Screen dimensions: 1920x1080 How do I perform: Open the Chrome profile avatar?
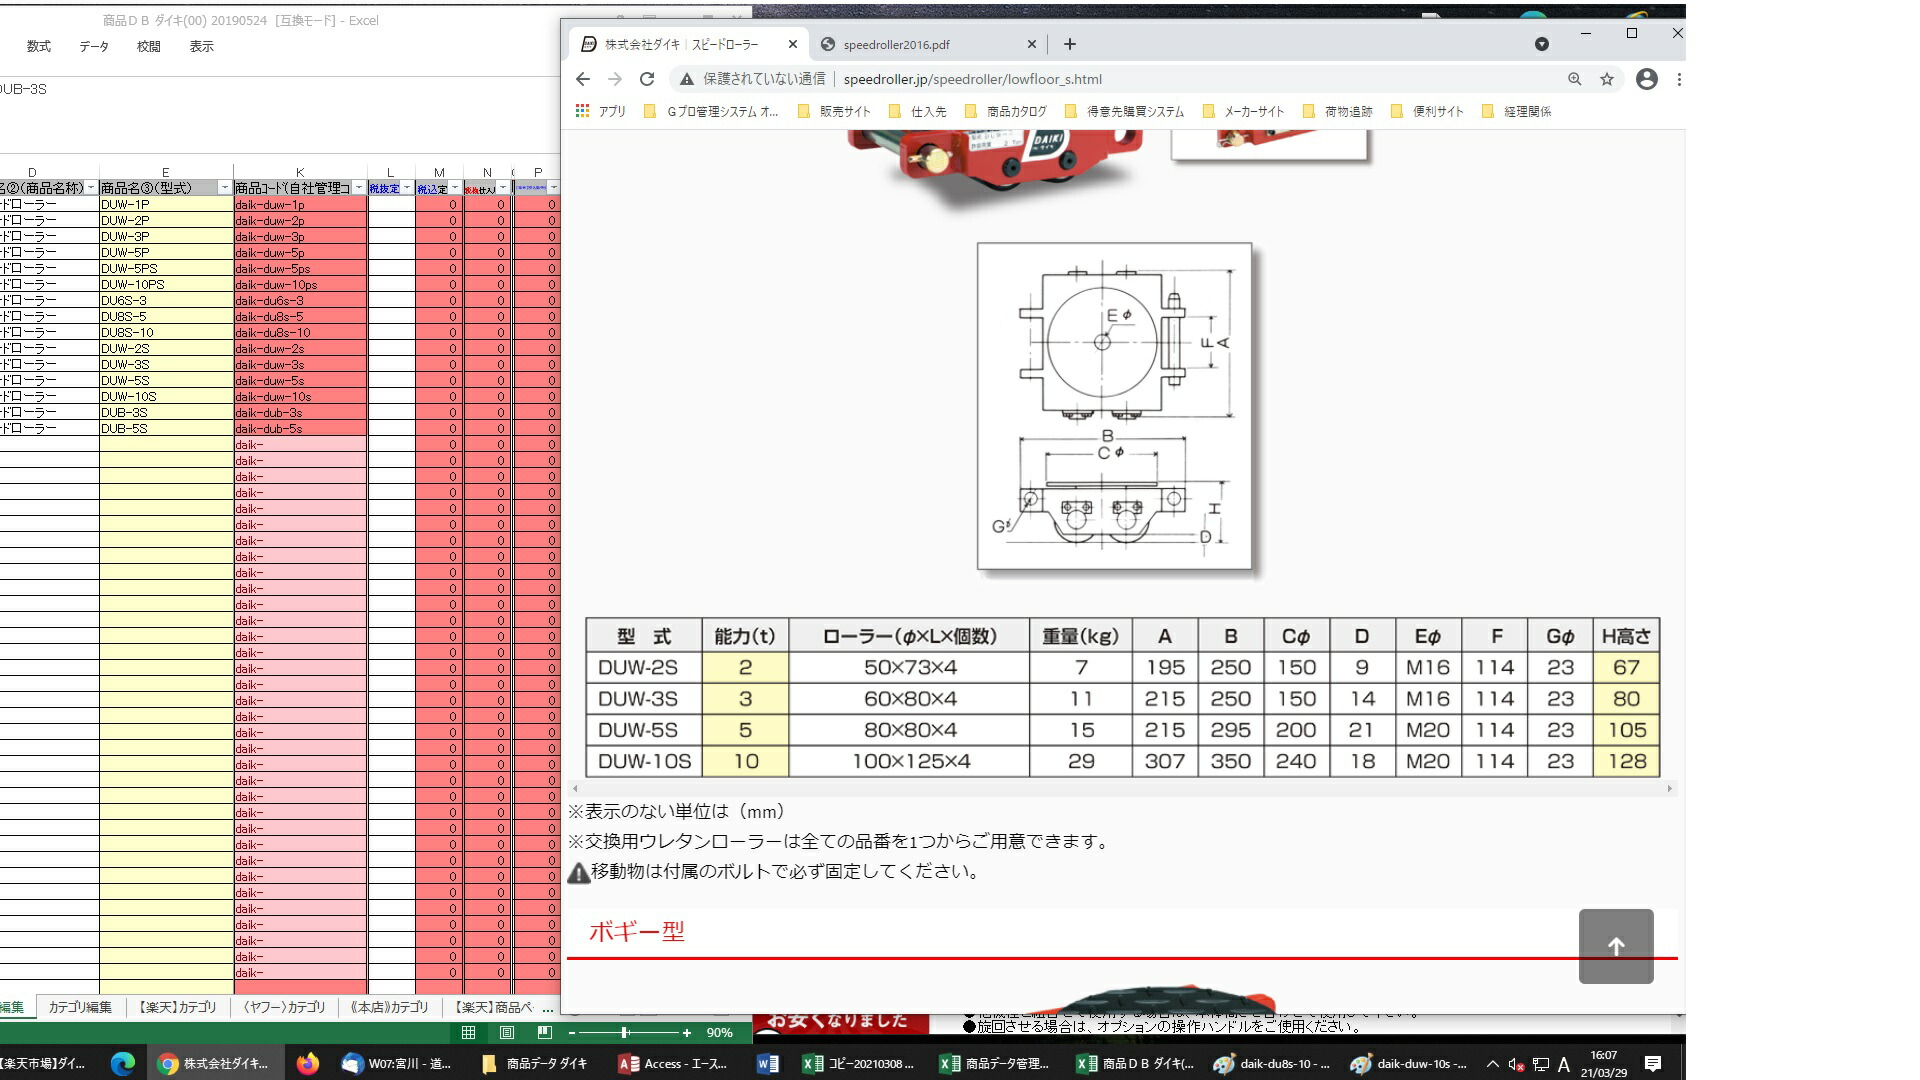[1646, 79]
